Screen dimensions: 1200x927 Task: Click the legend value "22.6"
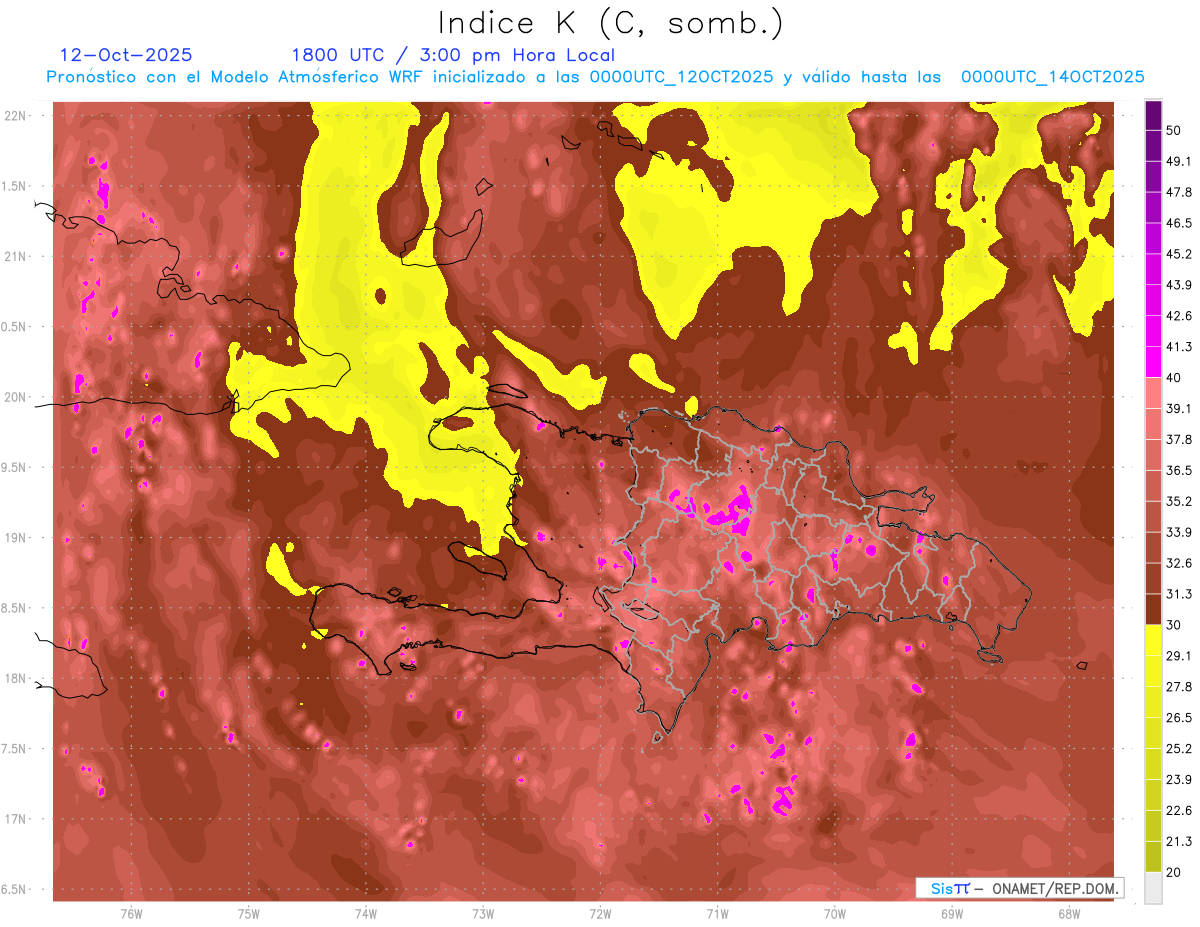[x=1180, y=810]
